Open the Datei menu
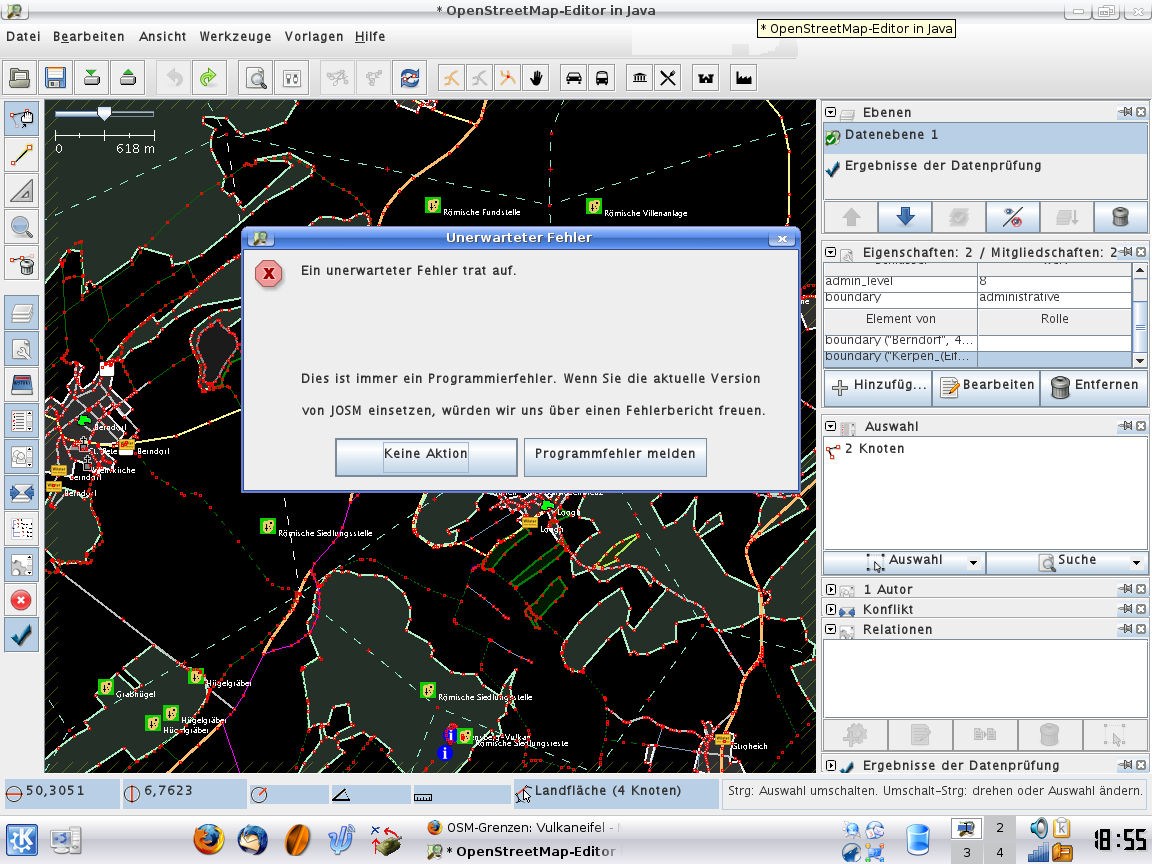Viewport: 1152px width, 864px height. coord(24,36)
